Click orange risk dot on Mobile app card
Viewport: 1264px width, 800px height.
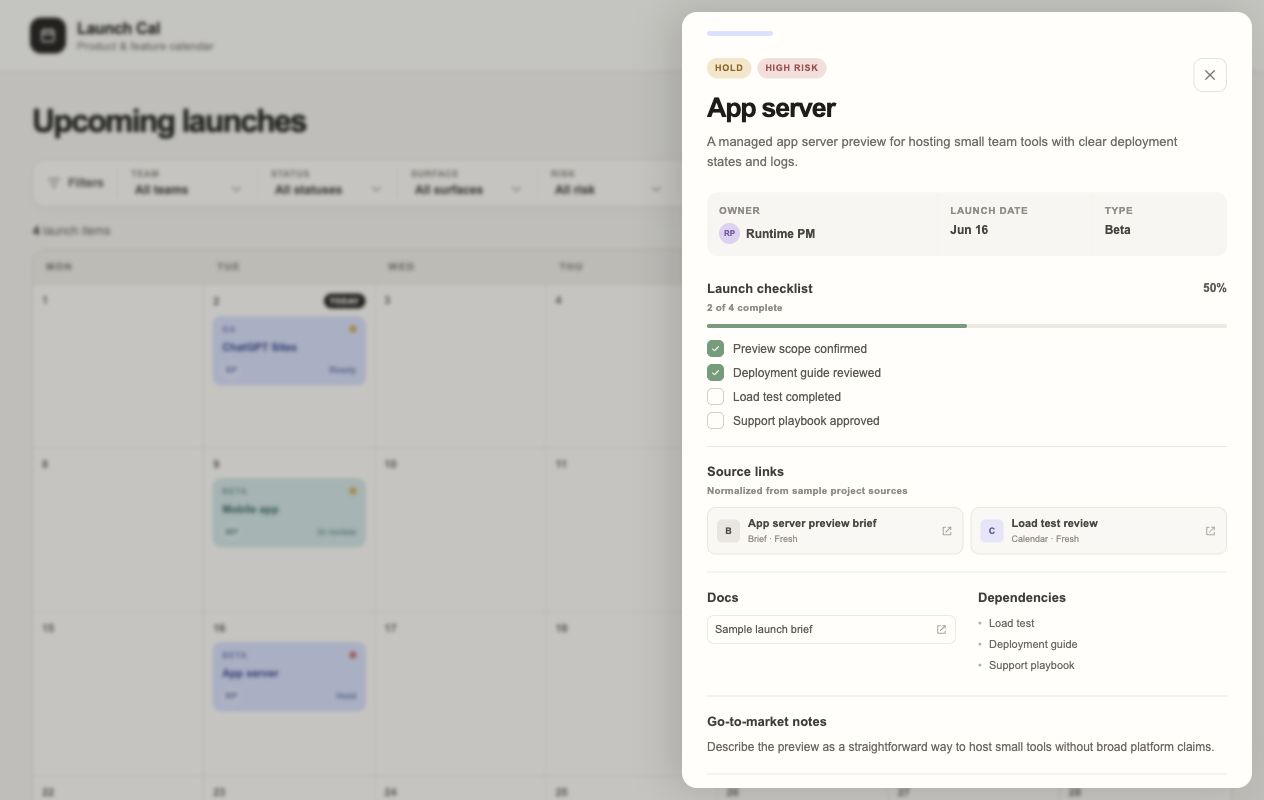click(x=353, y=491)
